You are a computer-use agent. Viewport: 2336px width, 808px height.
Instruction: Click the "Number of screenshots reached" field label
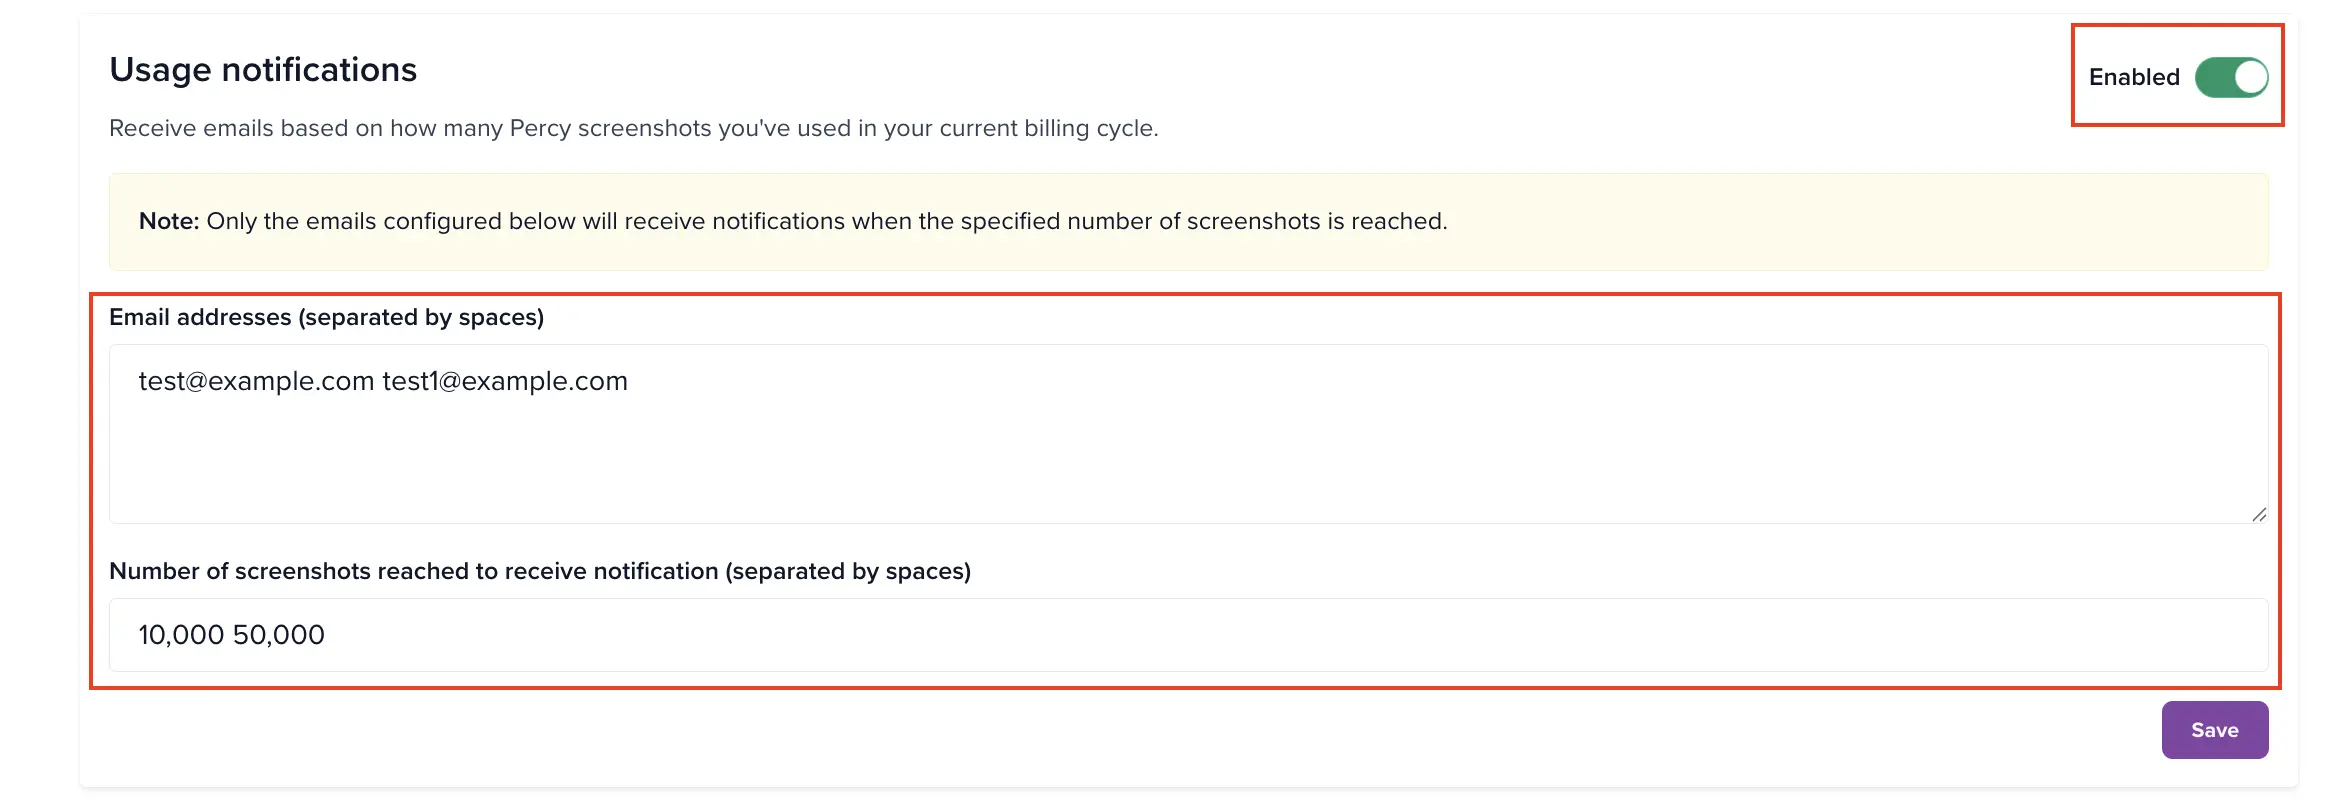point(413,571)
